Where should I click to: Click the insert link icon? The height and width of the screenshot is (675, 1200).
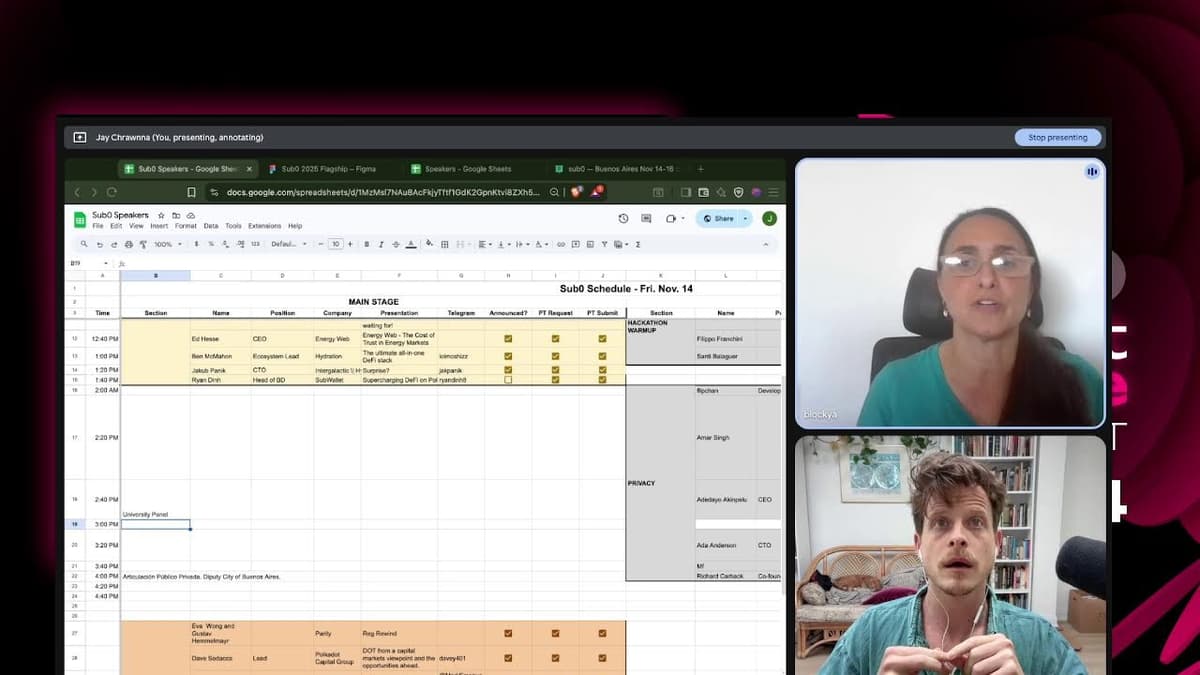pyautogui.click(x=561, y=244)
